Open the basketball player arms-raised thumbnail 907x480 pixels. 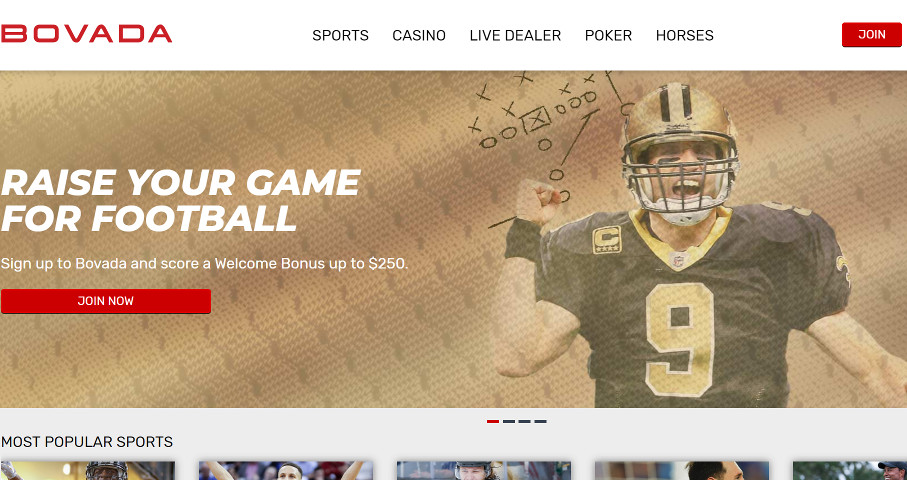click(x=286, y=471)
